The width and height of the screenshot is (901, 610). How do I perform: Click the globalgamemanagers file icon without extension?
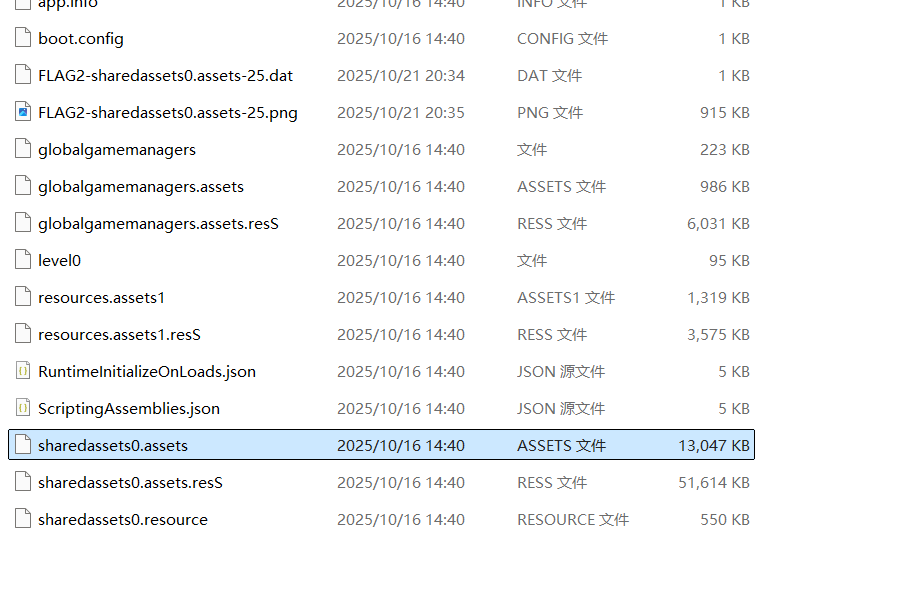pos(23,149)
